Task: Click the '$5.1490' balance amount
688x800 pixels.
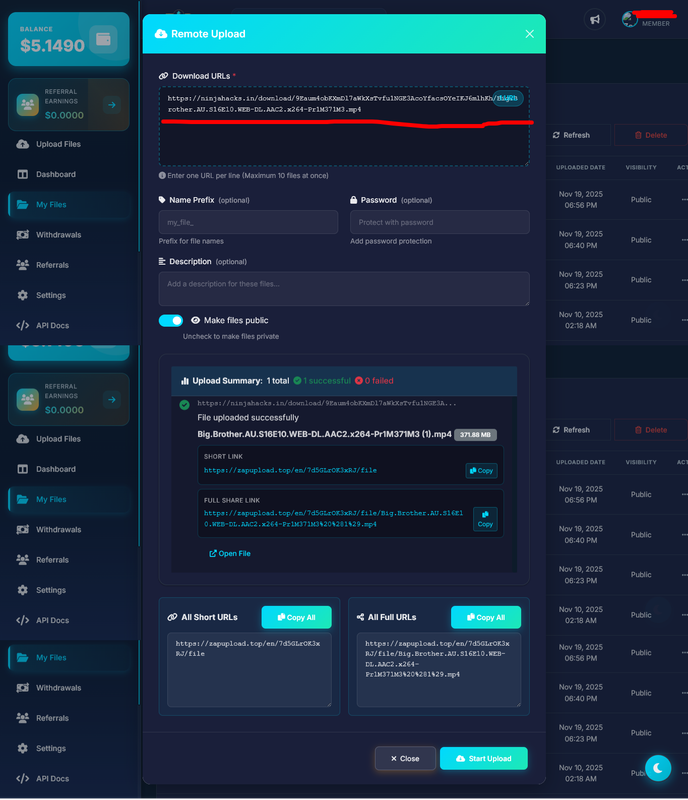Action: (53, 45)
